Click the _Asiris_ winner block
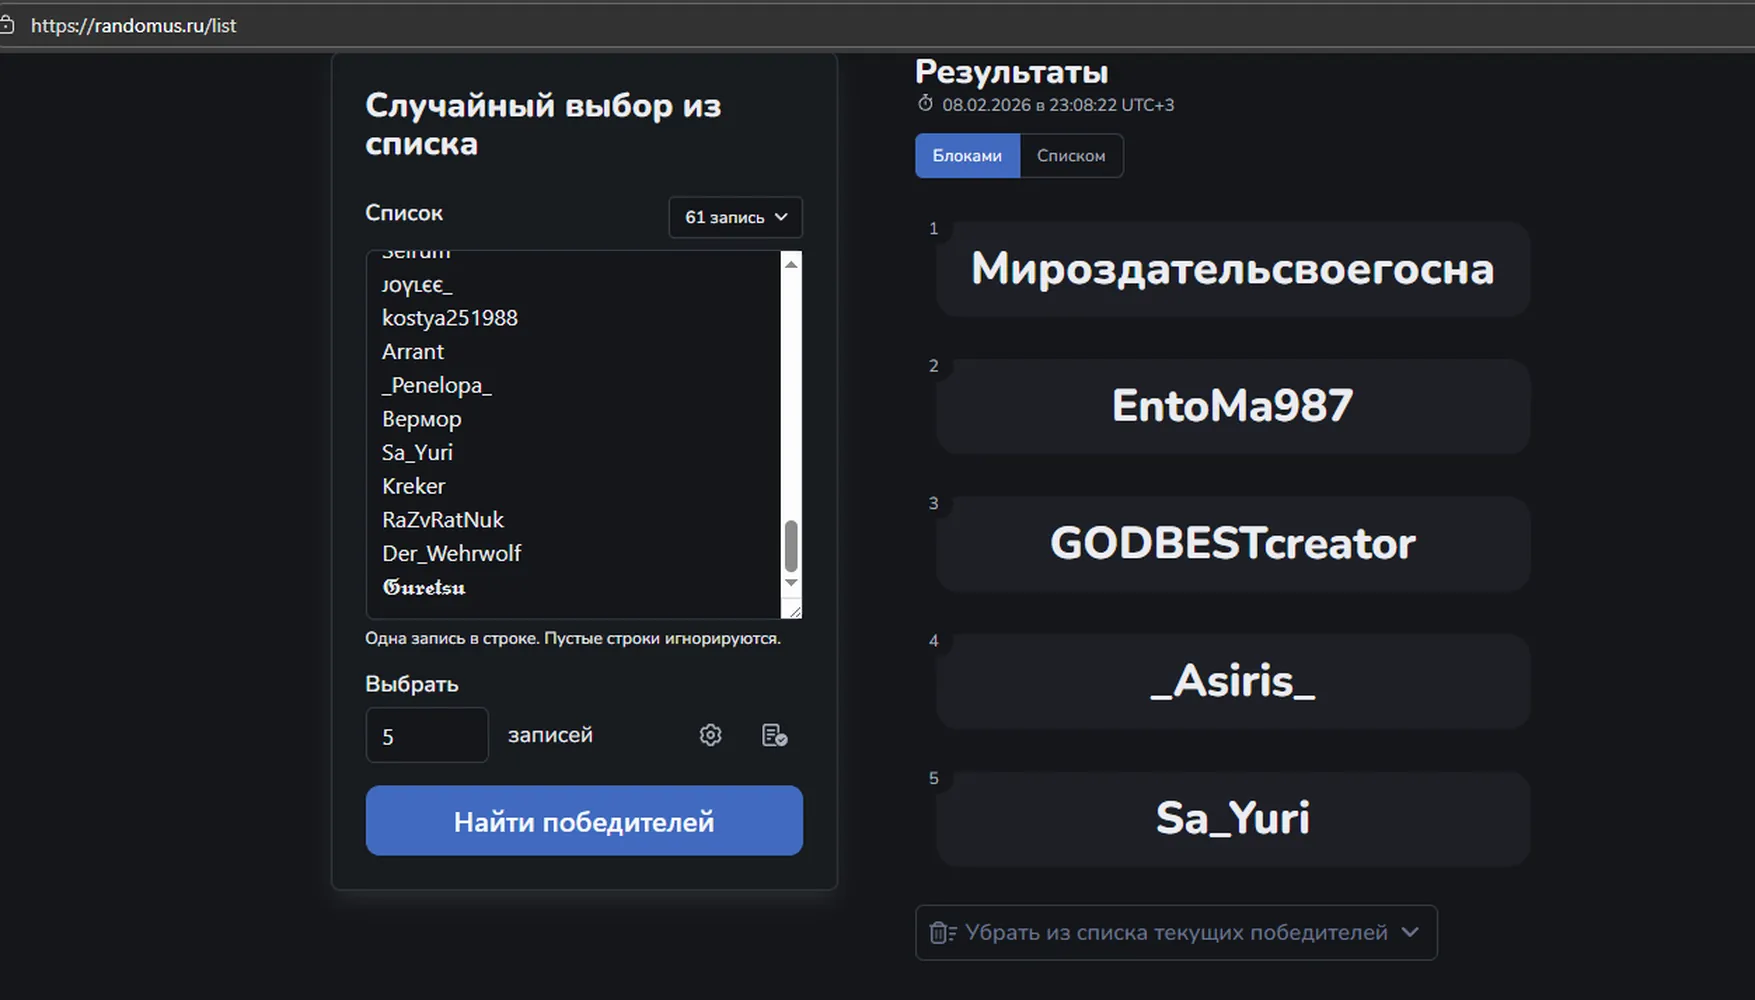The height and width of the screenshot is (1000, 1755). click(1233, 681)
